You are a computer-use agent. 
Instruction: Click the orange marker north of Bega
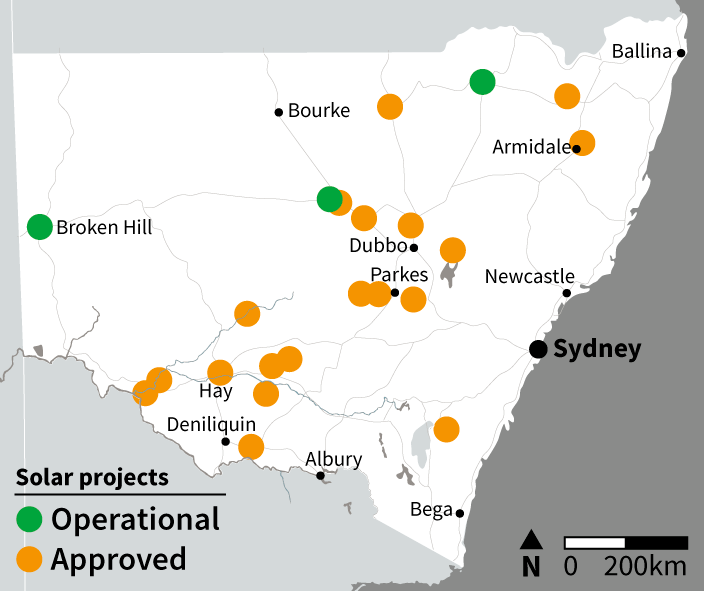pos(446,429)
